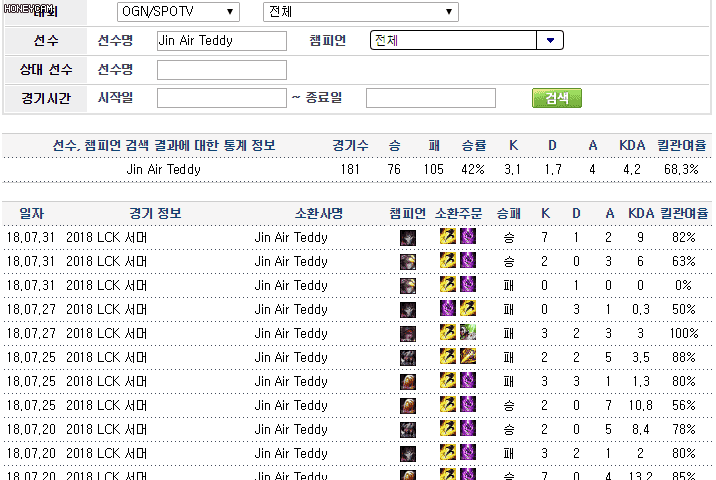Click the 승률 header in the summary table
Screen dimensions: 716x480
pyautogui.click(x=474, y=146)
